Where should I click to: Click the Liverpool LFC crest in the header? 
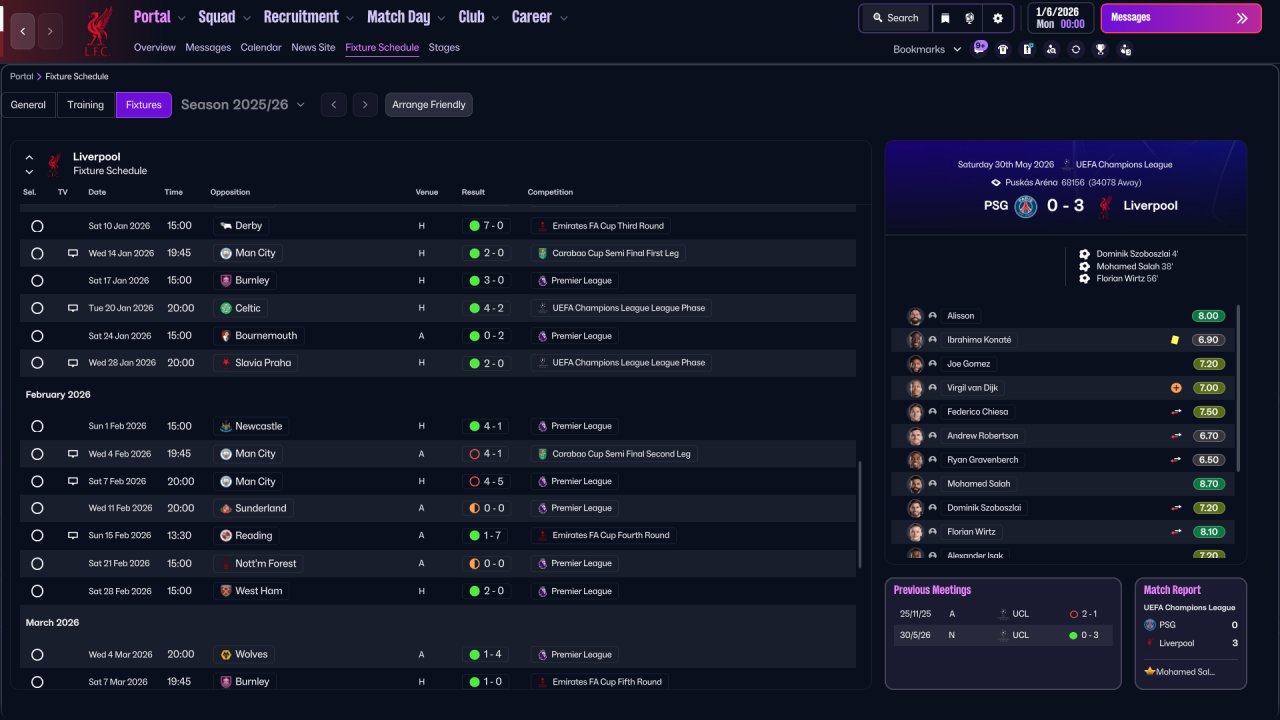98,31
